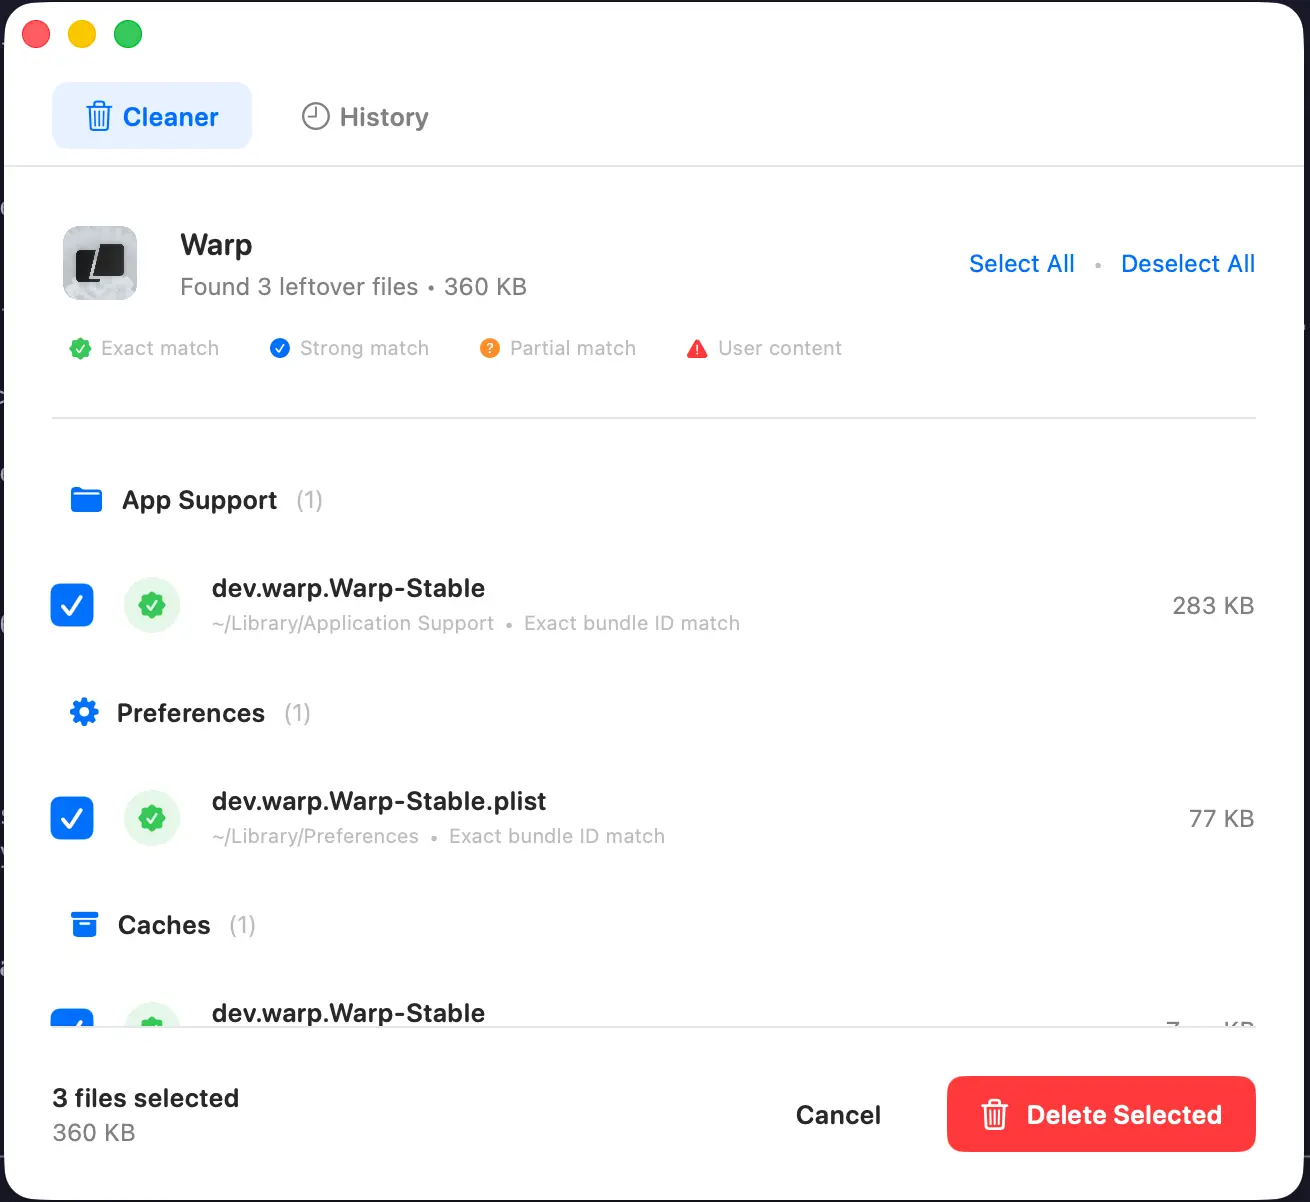Click the Deselect All link
This screenshot has width=1310, height=1202.
point(1188,263)
